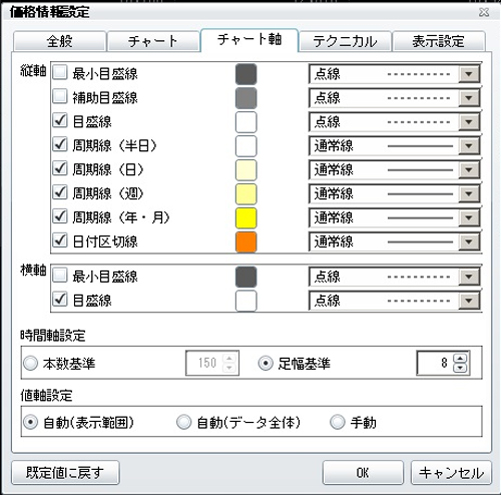Open the yellow 周期線(年・月) color picker
501x495 pixels.
tap(246, 218)
